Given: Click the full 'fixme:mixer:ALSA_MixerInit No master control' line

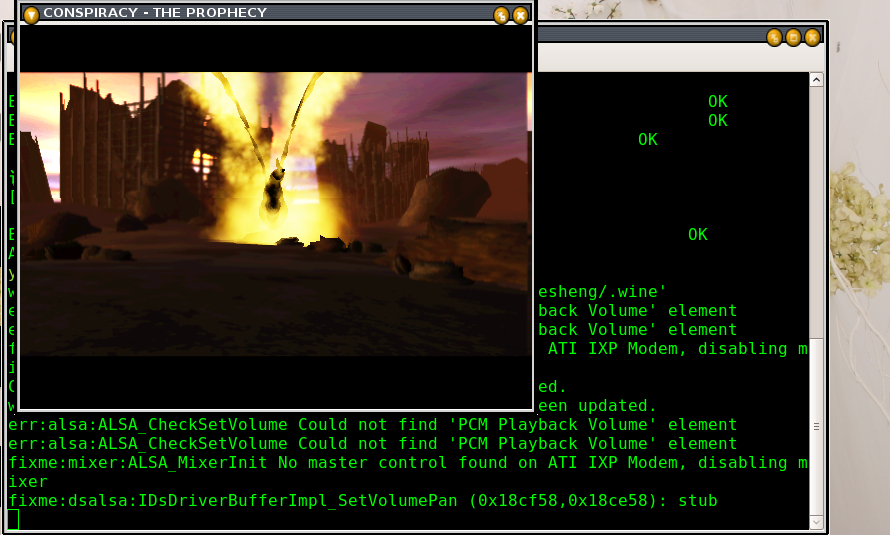Looking at the screenshot, I should click(x=408, y=462).
